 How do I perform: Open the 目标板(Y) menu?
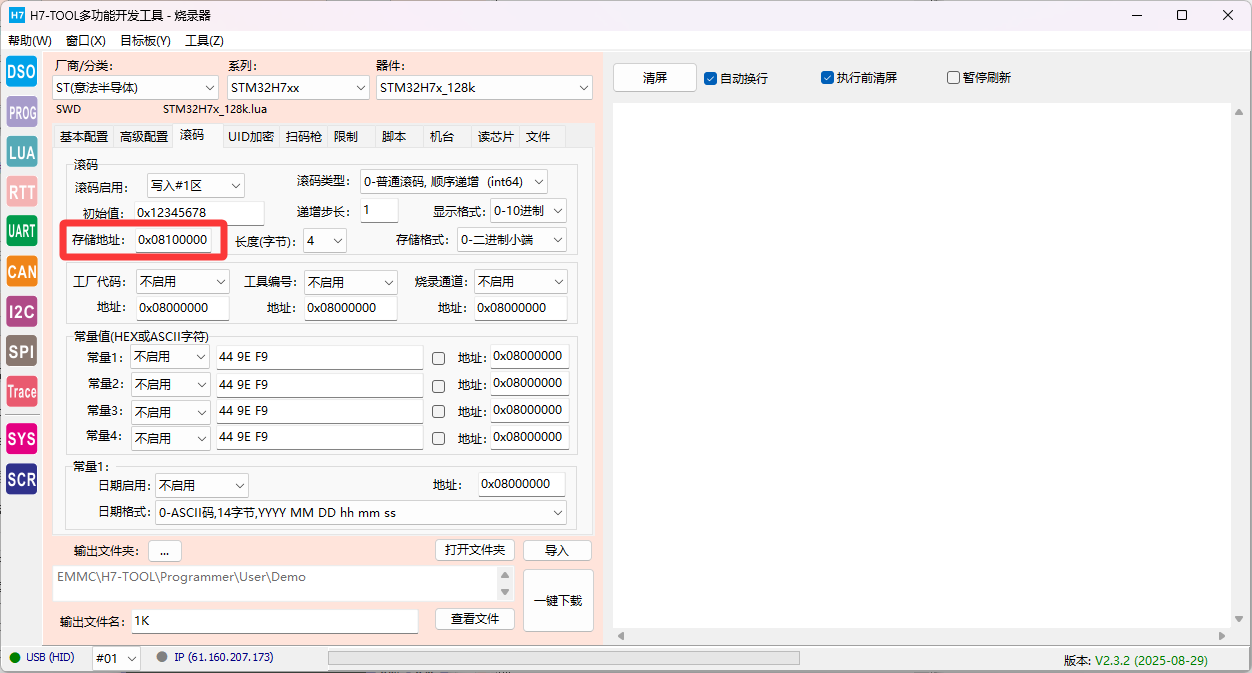tap(145, 41)
